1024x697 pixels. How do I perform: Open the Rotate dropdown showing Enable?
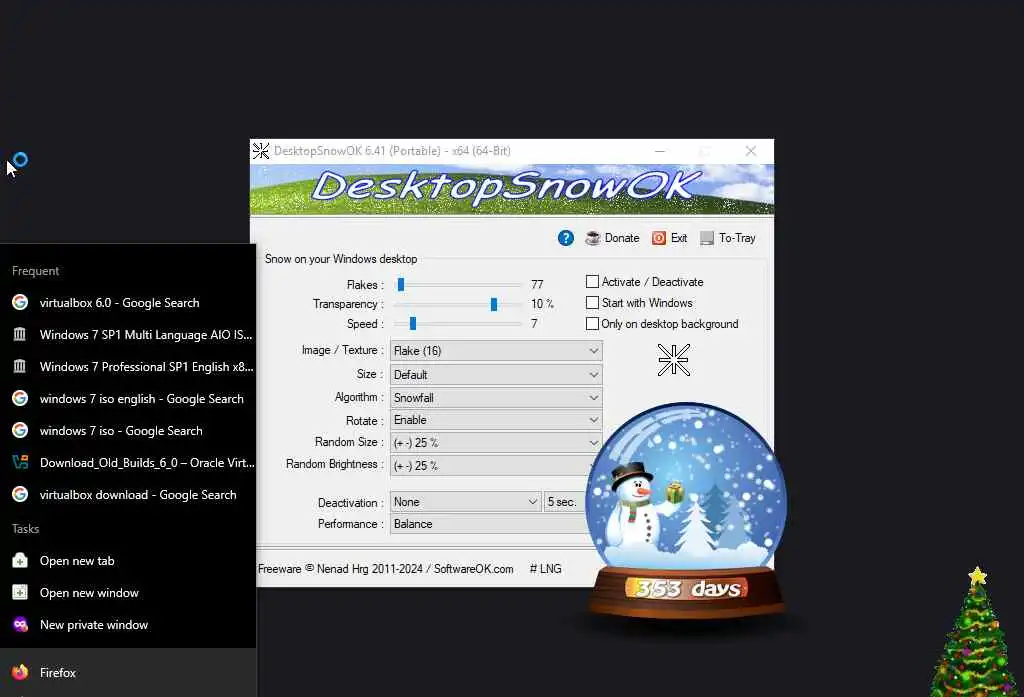click(x=496, y=420)
